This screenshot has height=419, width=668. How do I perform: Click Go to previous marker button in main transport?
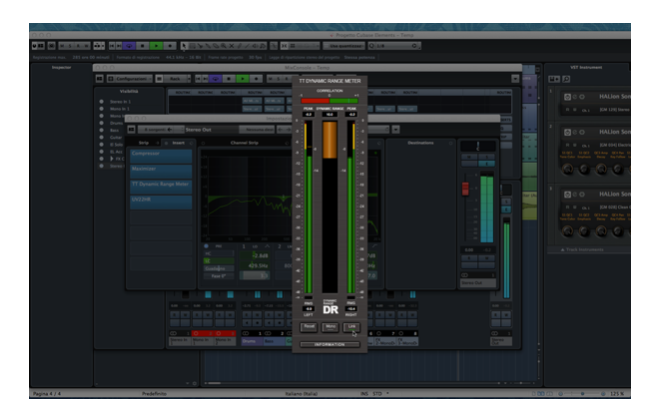112,46
